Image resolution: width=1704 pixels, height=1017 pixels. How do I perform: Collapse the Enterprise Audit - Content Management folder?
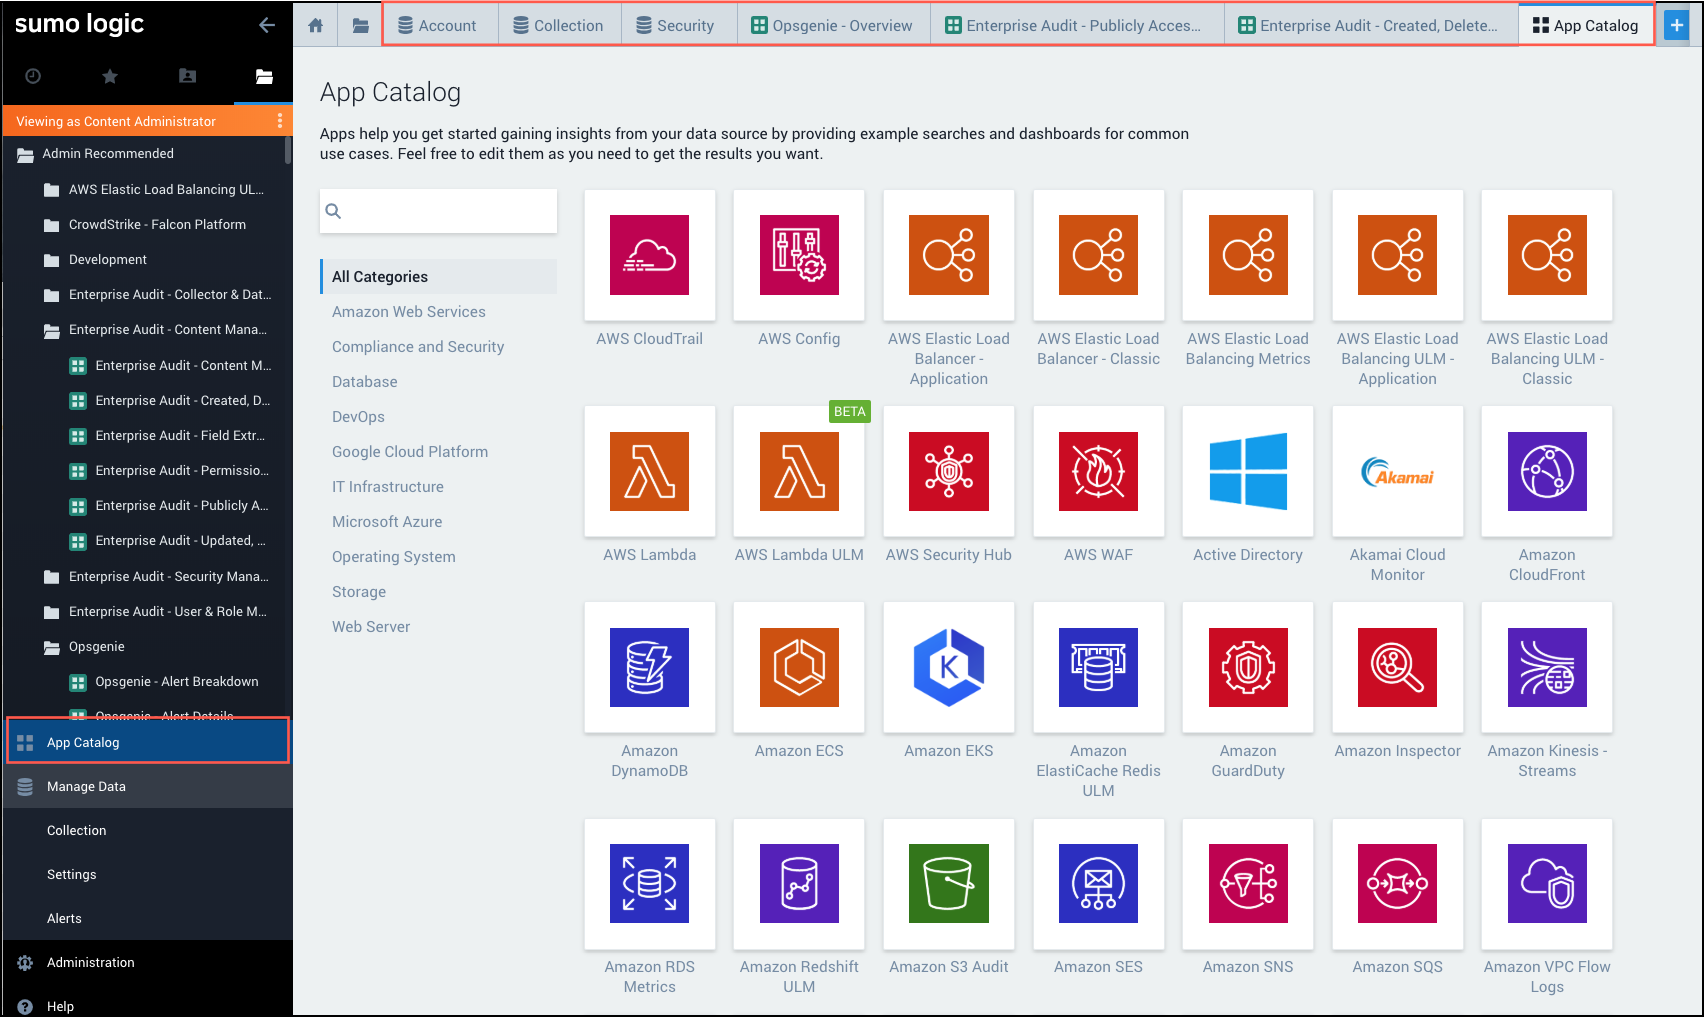[52, 330]
